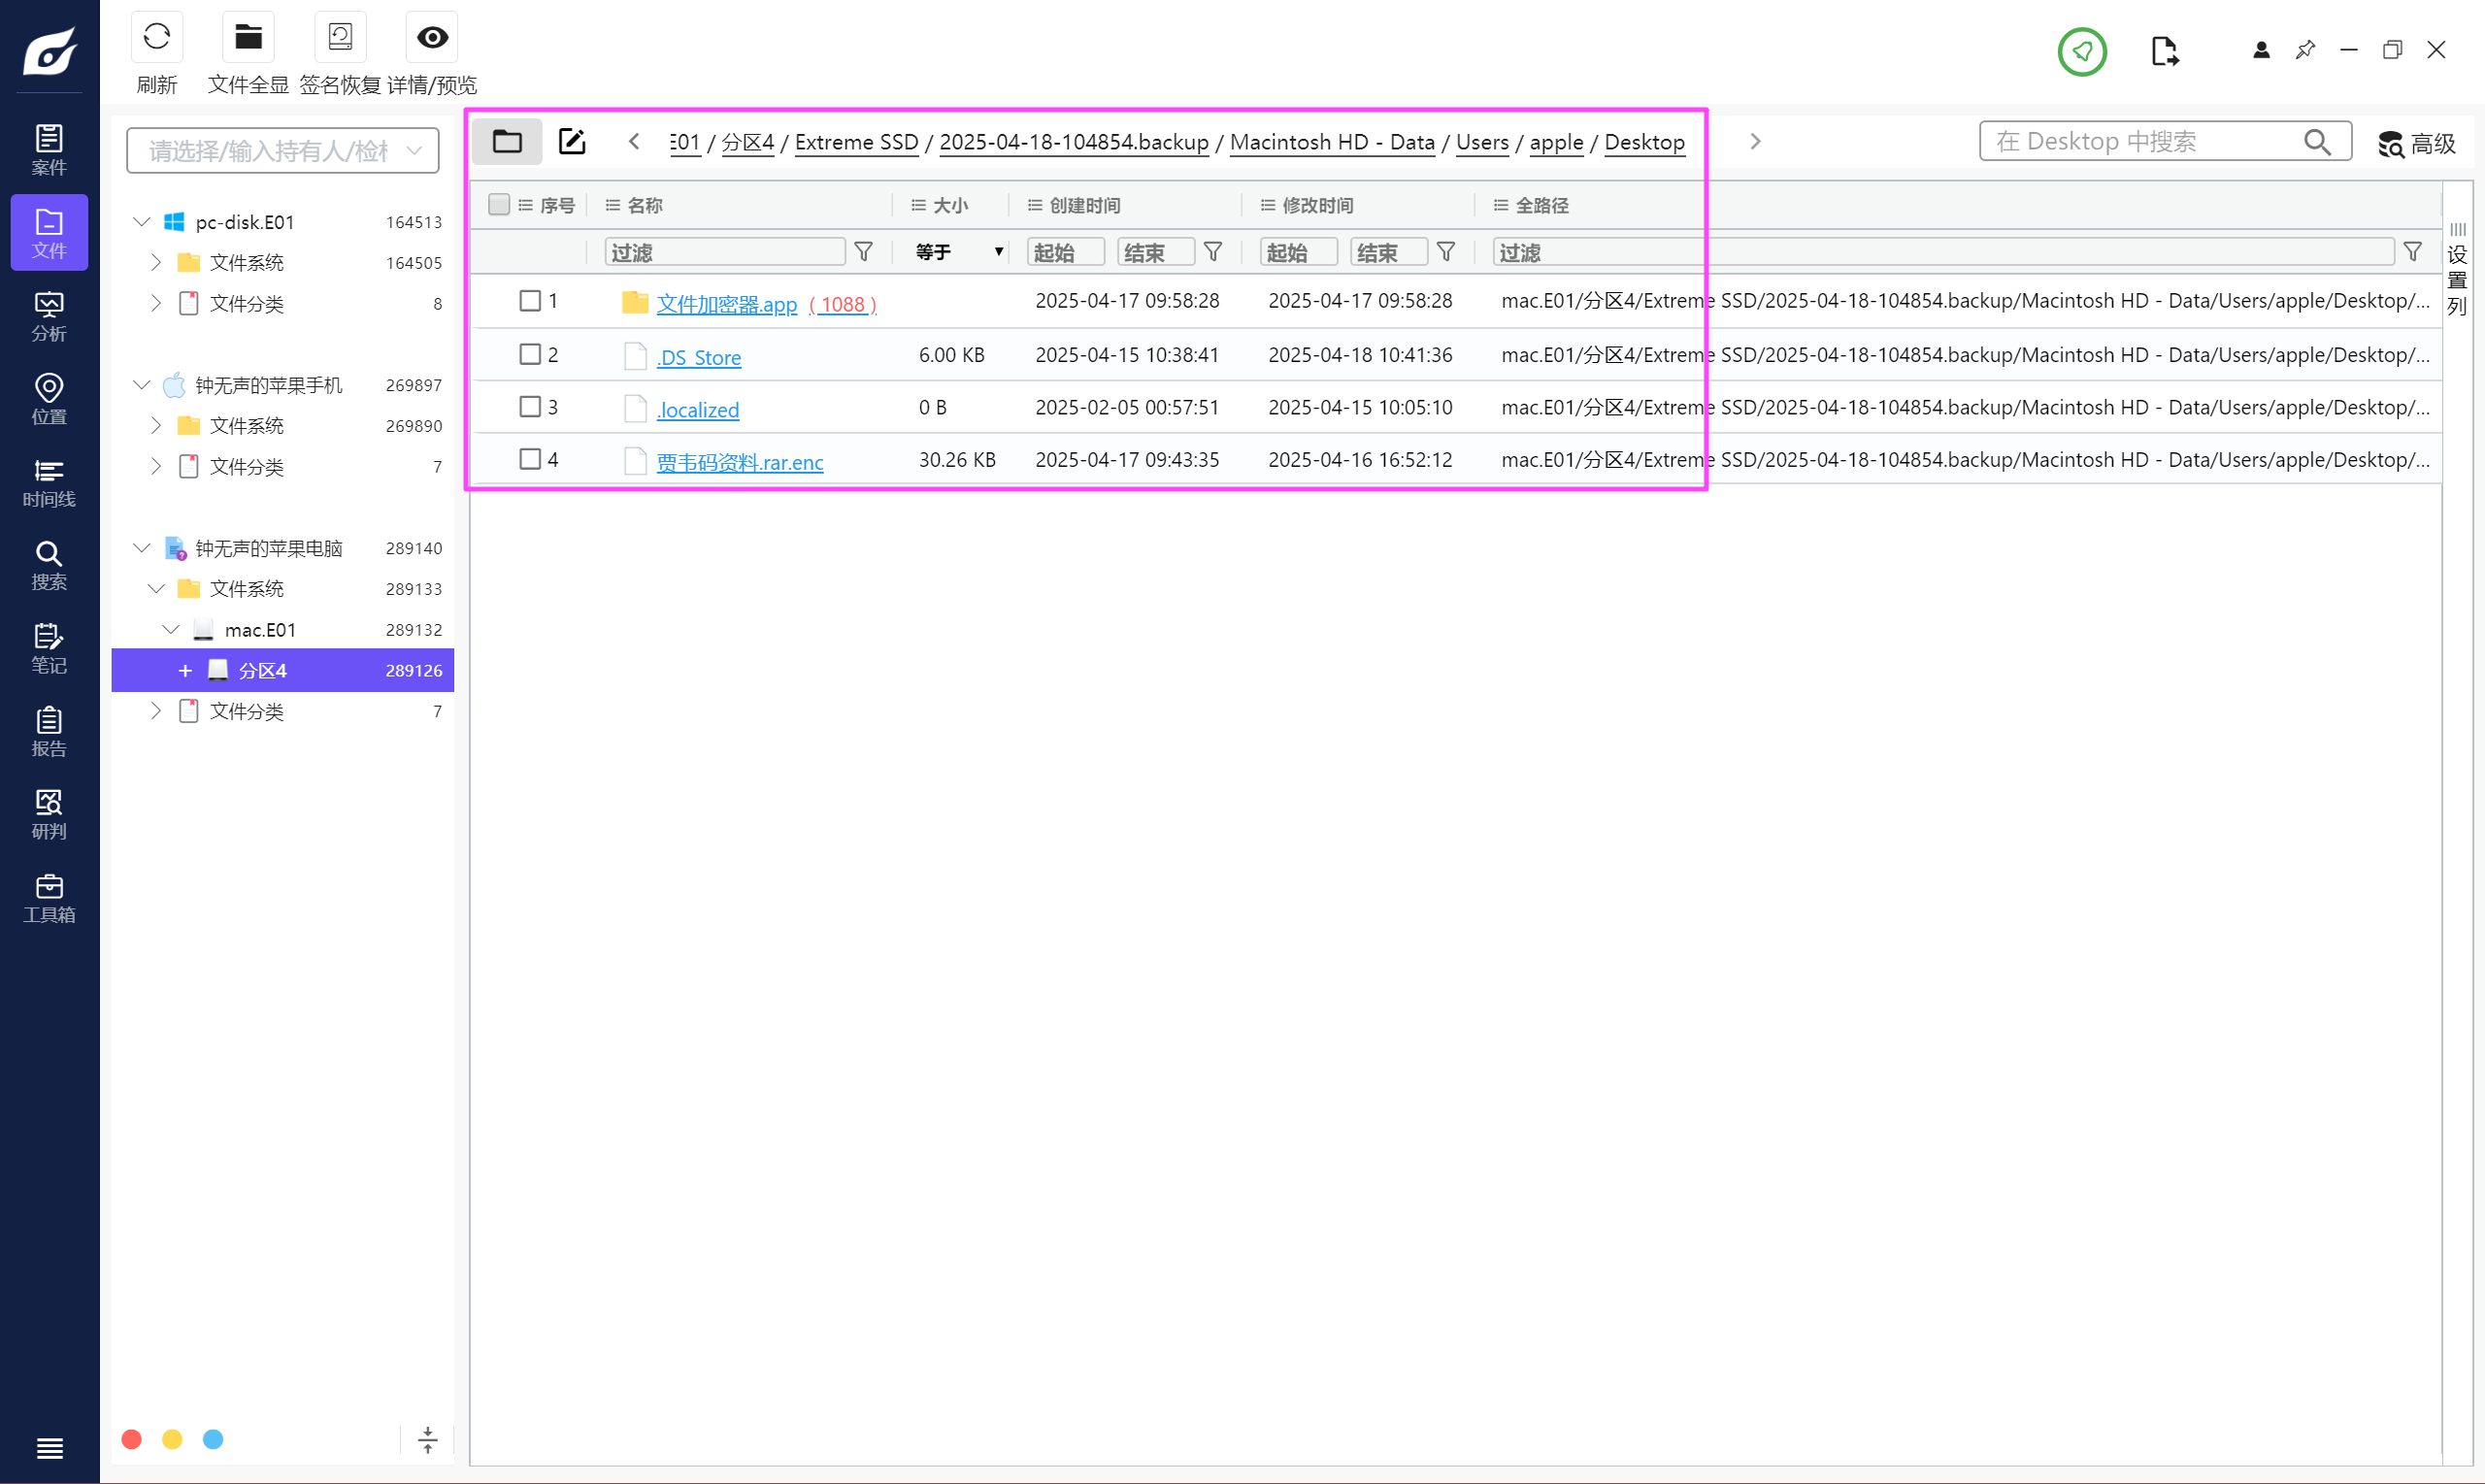The image size is (2485, 1484).
Task: Open the 位置 location tab
Action: click(x=49, y=399)
